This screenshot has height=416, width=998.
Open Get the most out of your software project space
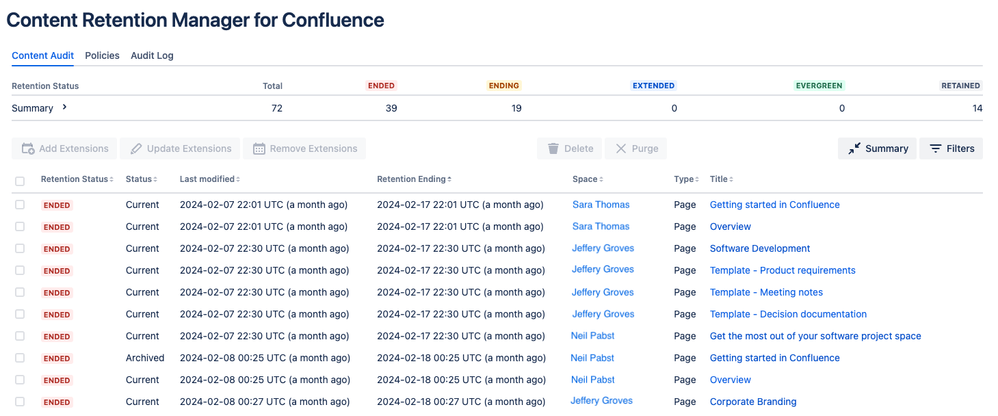pos(815,336)
